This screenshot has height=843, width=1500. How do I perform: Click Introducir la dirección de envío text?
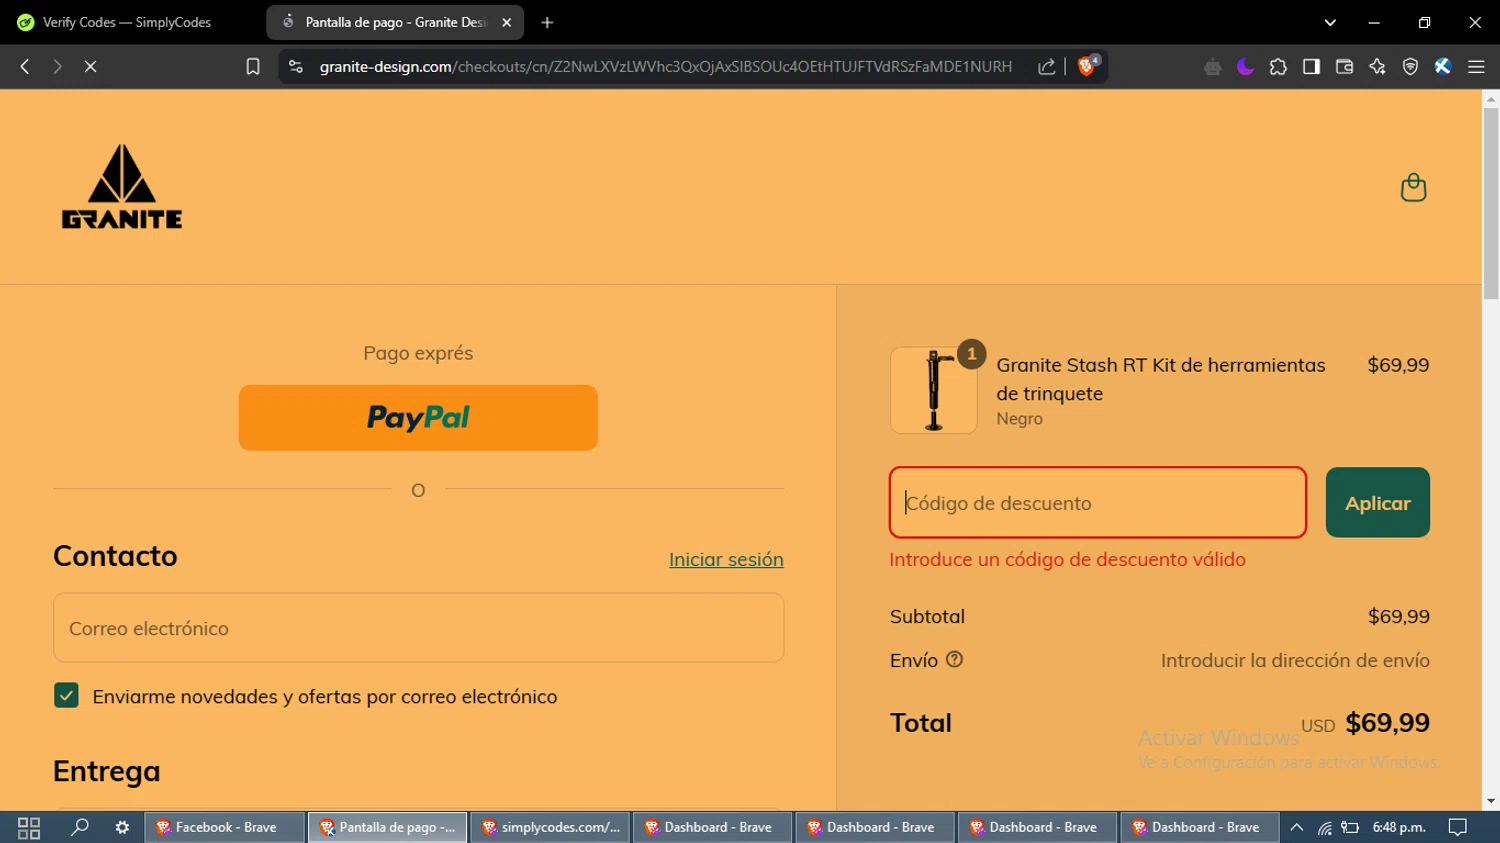1295,660
